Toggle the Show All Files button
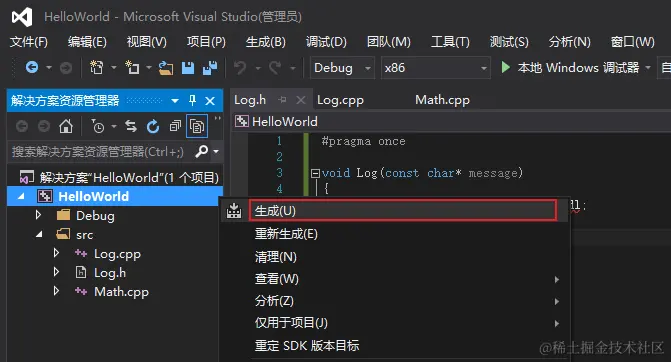 coord(197,126)
